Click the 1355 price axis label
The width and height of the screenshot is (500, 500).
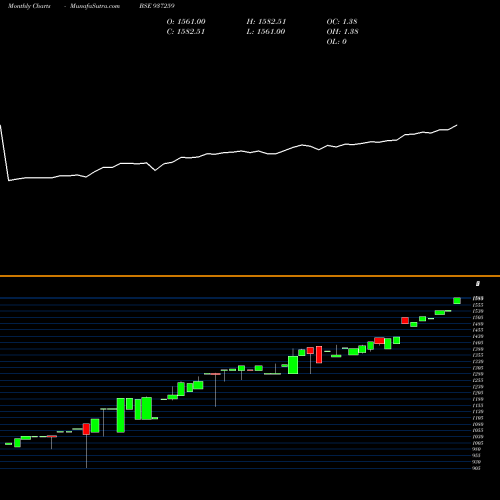coord(478,355)
